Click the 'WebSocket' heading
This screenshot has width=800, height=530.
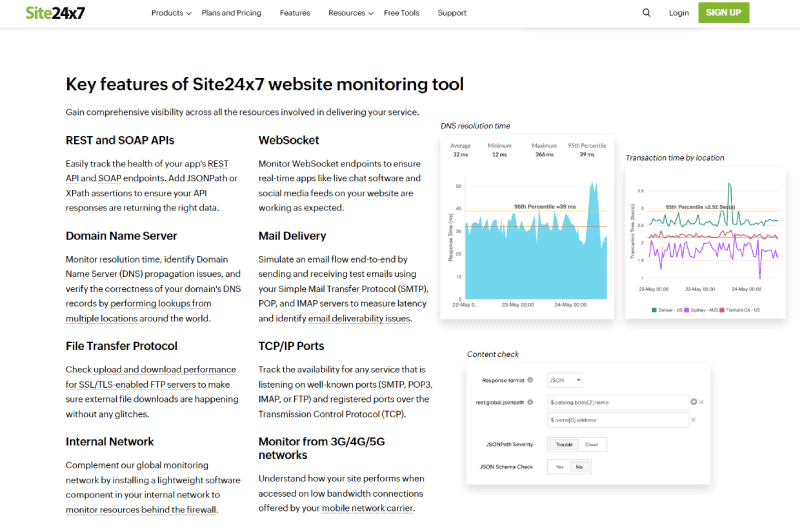coord(288,140)
